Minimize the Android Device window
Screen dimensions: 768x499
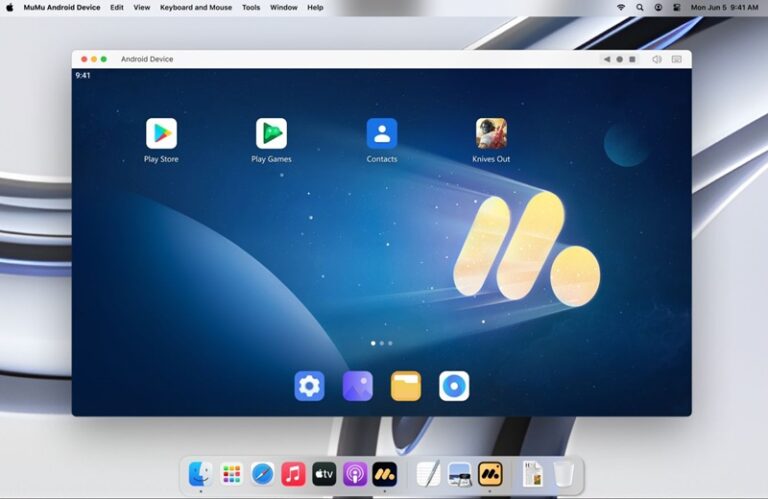coord(94,59)
